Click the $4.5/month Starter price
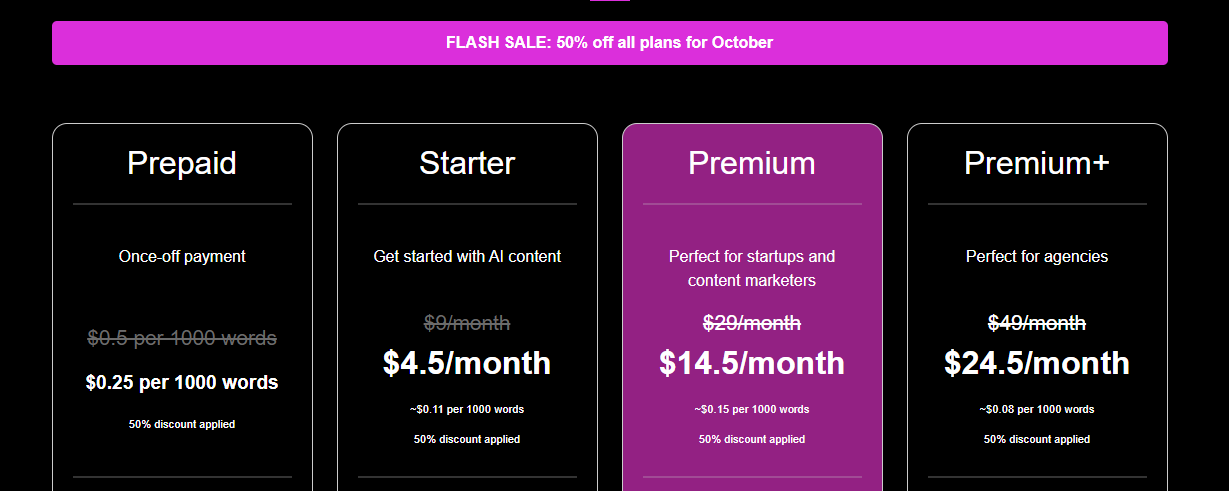Screen dimensions: 1229x491 point(467,363)
